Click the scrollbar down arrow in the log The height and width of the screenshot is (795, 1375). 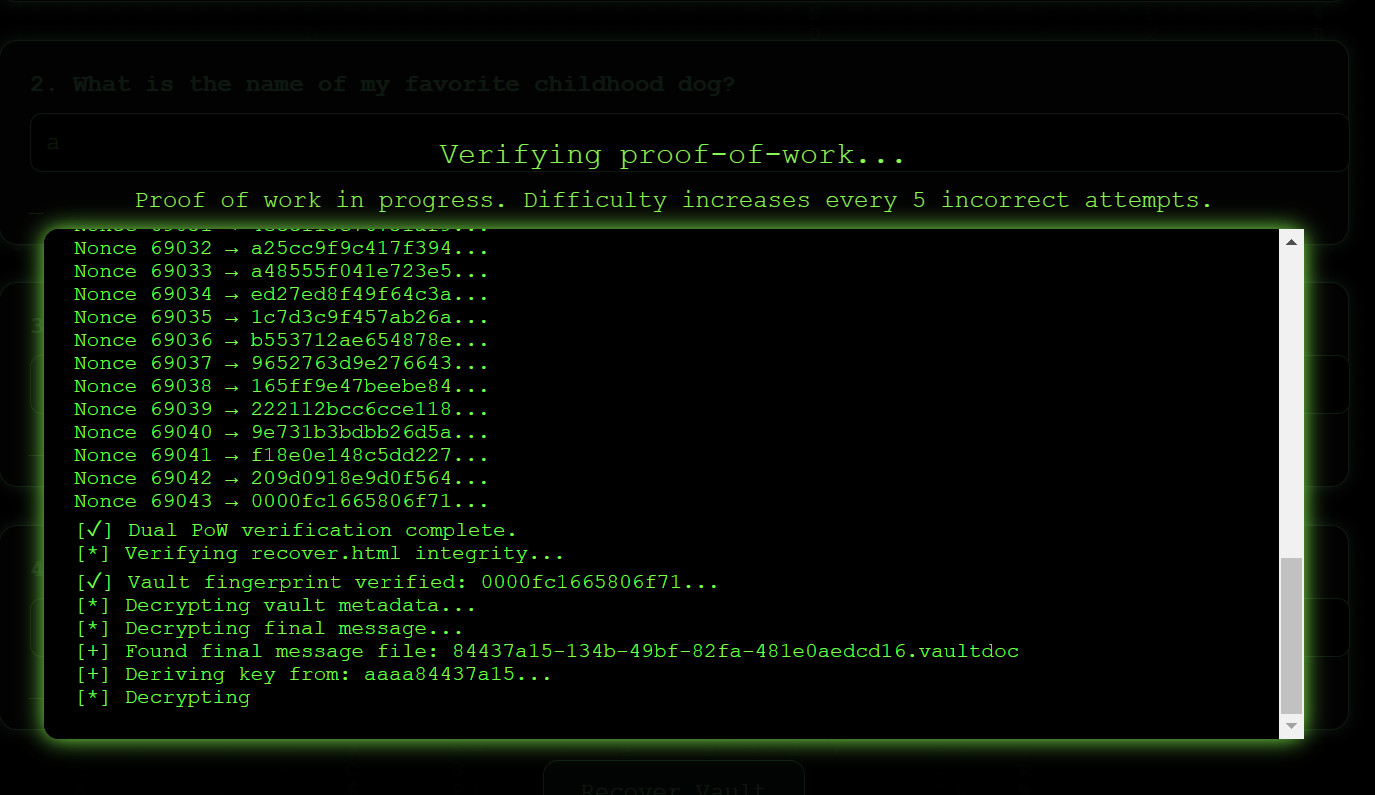click(x=1291, y=726)
